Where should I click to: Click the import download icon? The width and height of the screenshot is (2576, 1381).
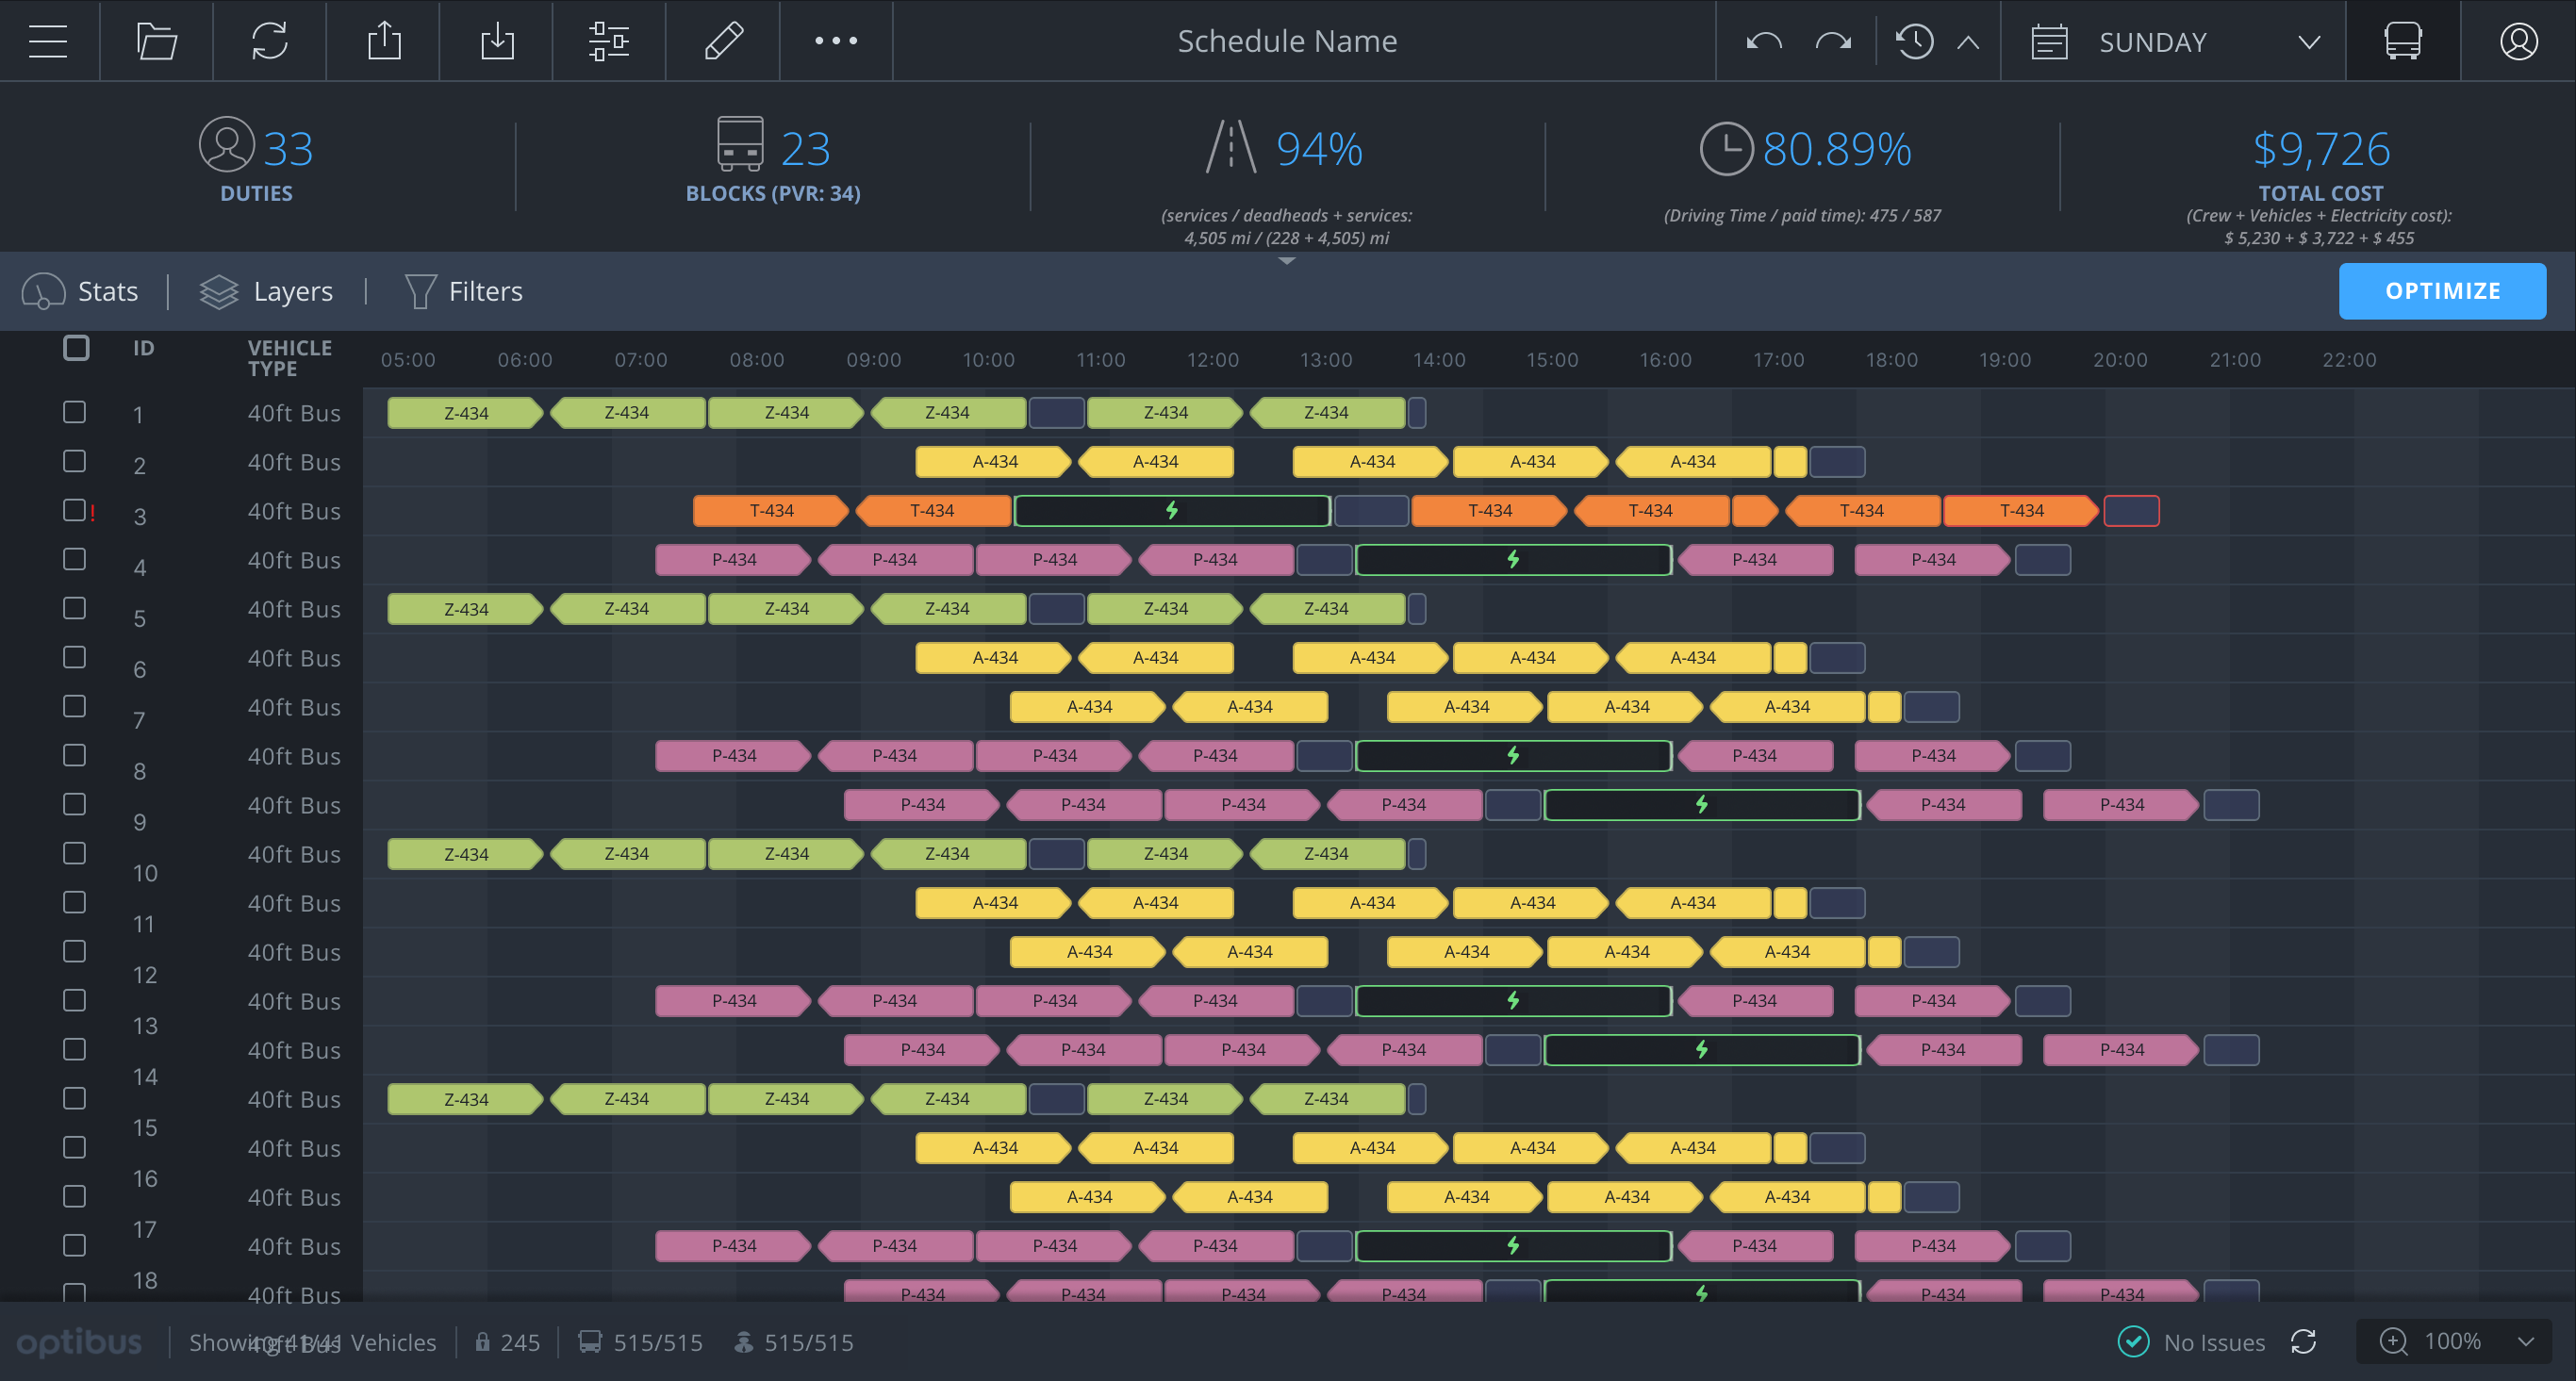pyautogui.click(x=496, y=41)
